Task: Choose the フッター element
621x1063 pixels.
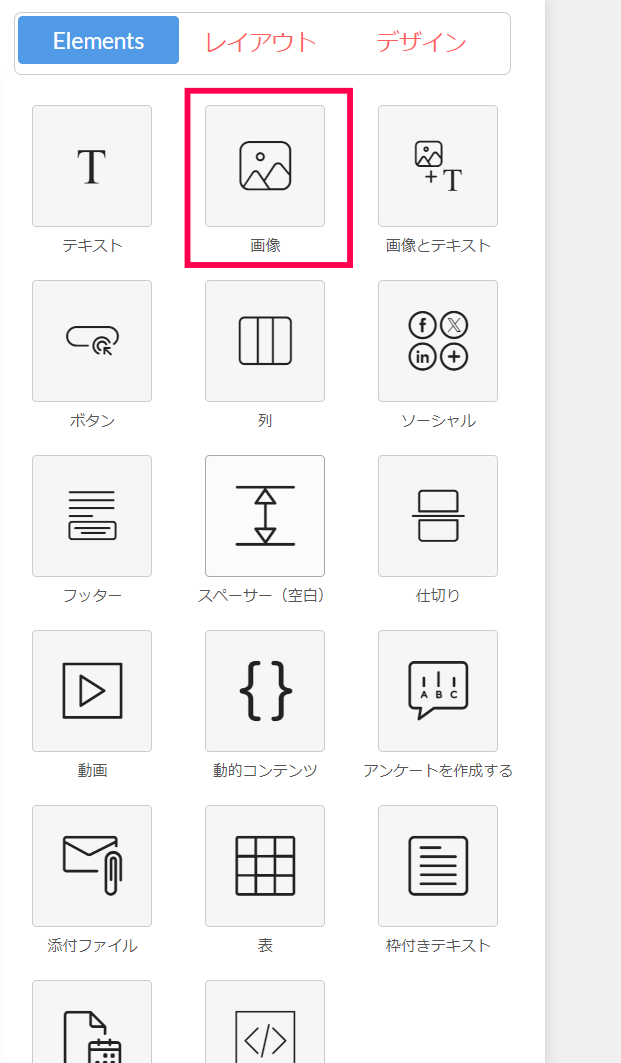Action: coord(92,516)
